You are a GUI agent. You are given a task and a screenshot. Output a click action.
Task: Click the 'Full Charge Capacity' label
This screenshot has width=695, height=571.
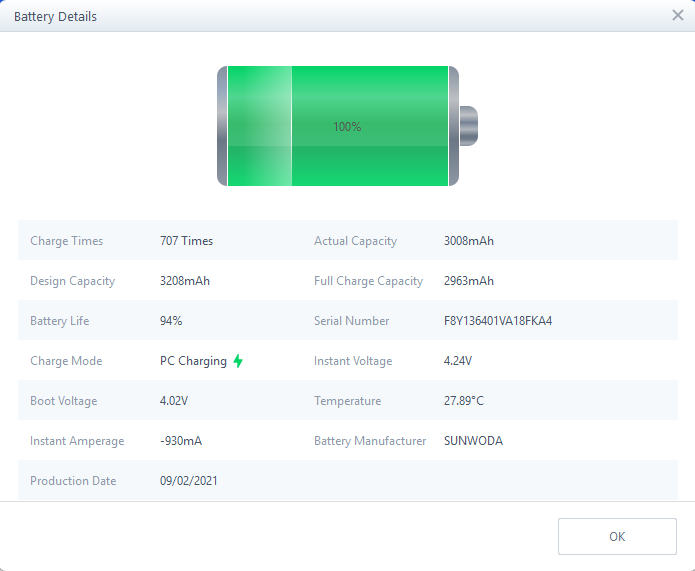coord(368,281)
